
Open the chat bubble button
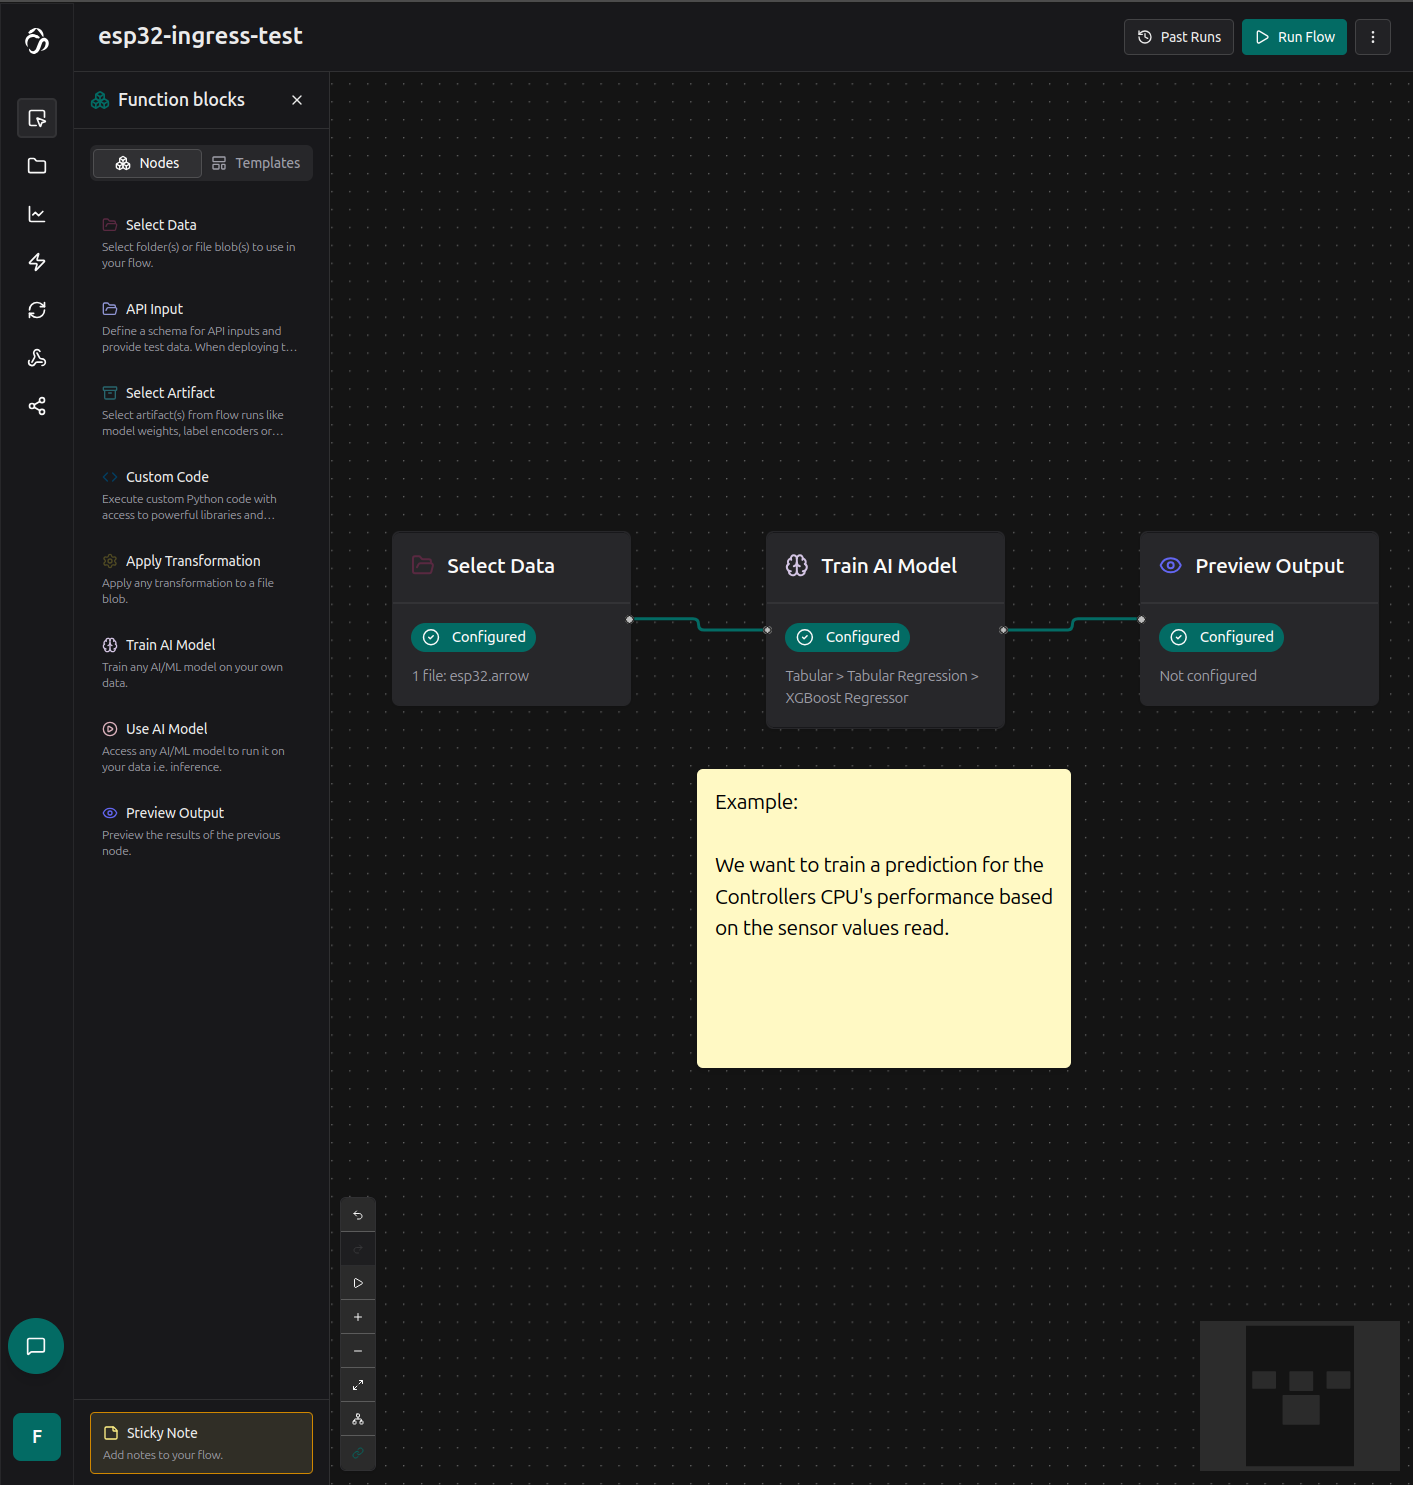tap(36, 1346)
